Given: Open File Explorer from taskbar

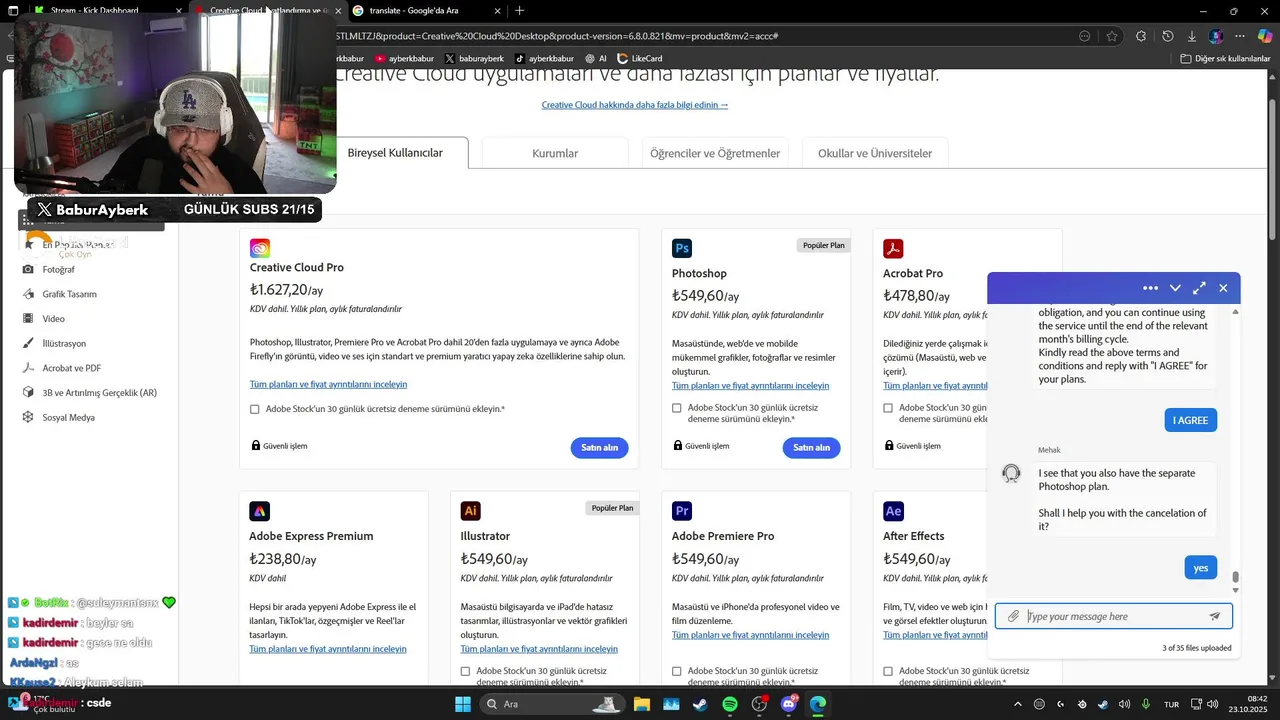Looking at the screenshot, I should click(641, 704).
